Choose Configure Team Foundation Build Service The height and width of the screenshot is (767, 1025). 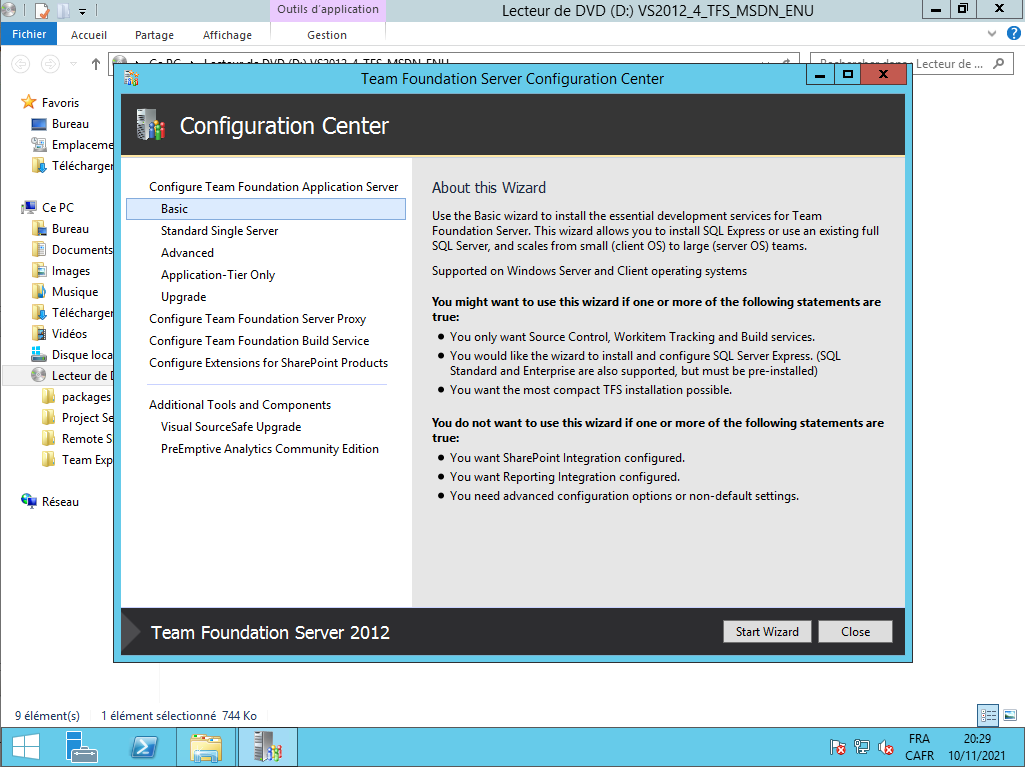[x=259, y=341]
